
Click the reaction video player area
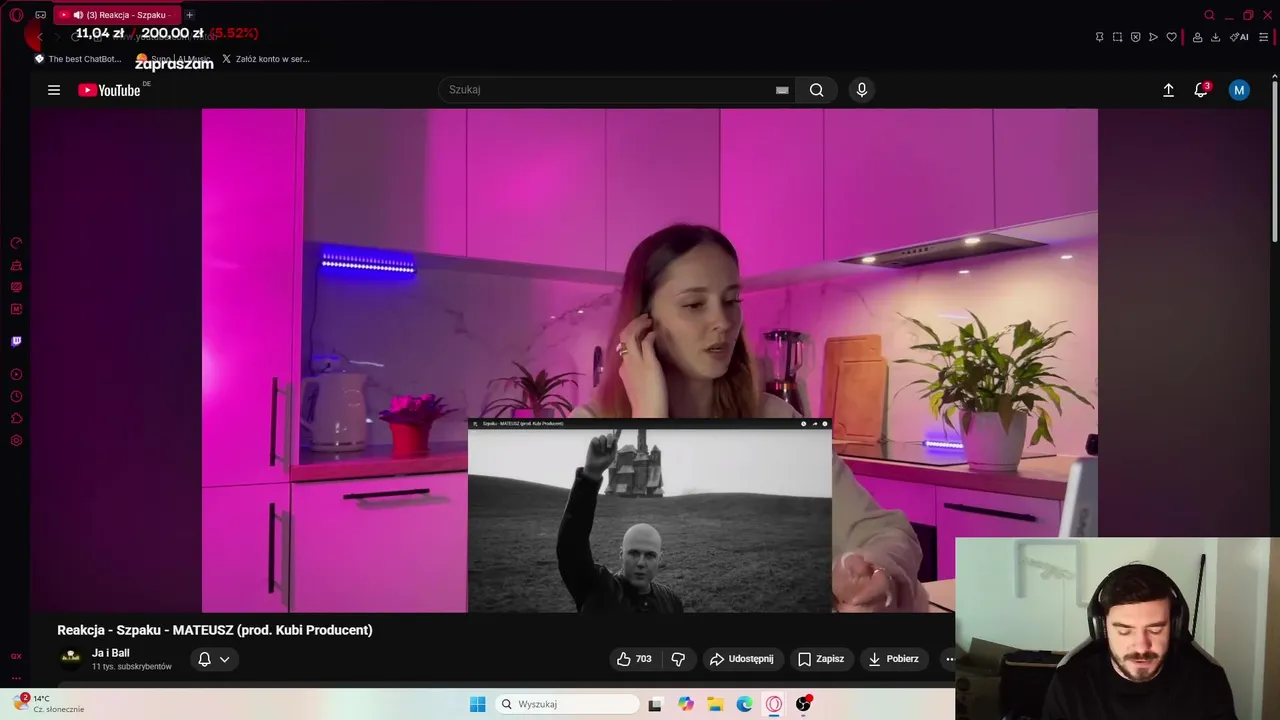(x=649, y=360)
